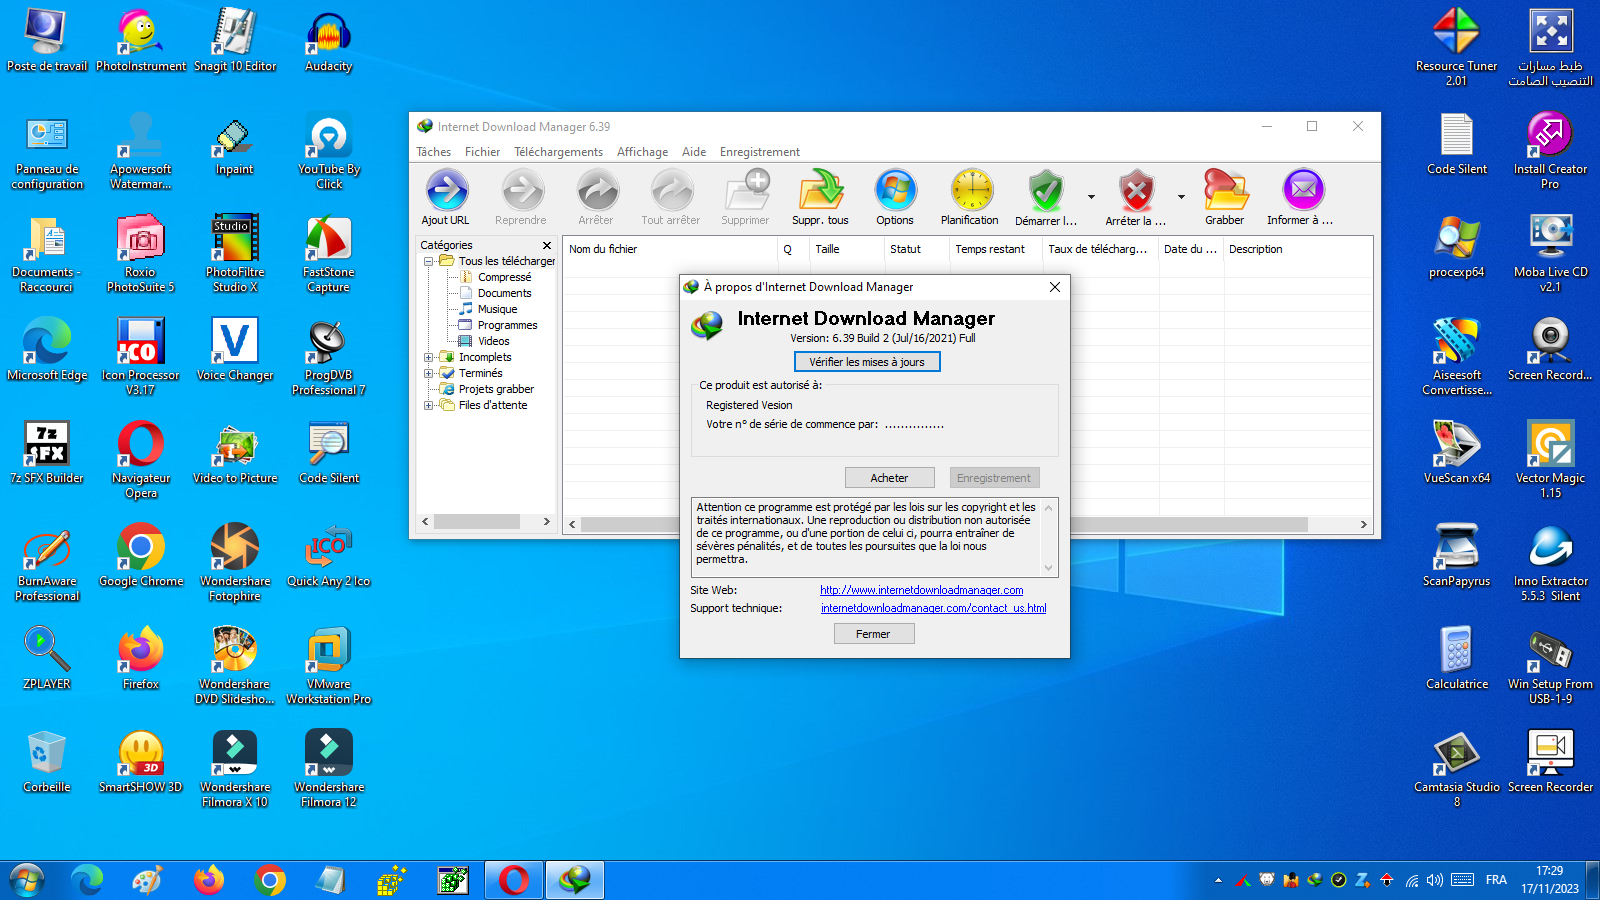Open the Fichier menu
The width and height of the screenshot is (1600, 900).
pos(482,152)
